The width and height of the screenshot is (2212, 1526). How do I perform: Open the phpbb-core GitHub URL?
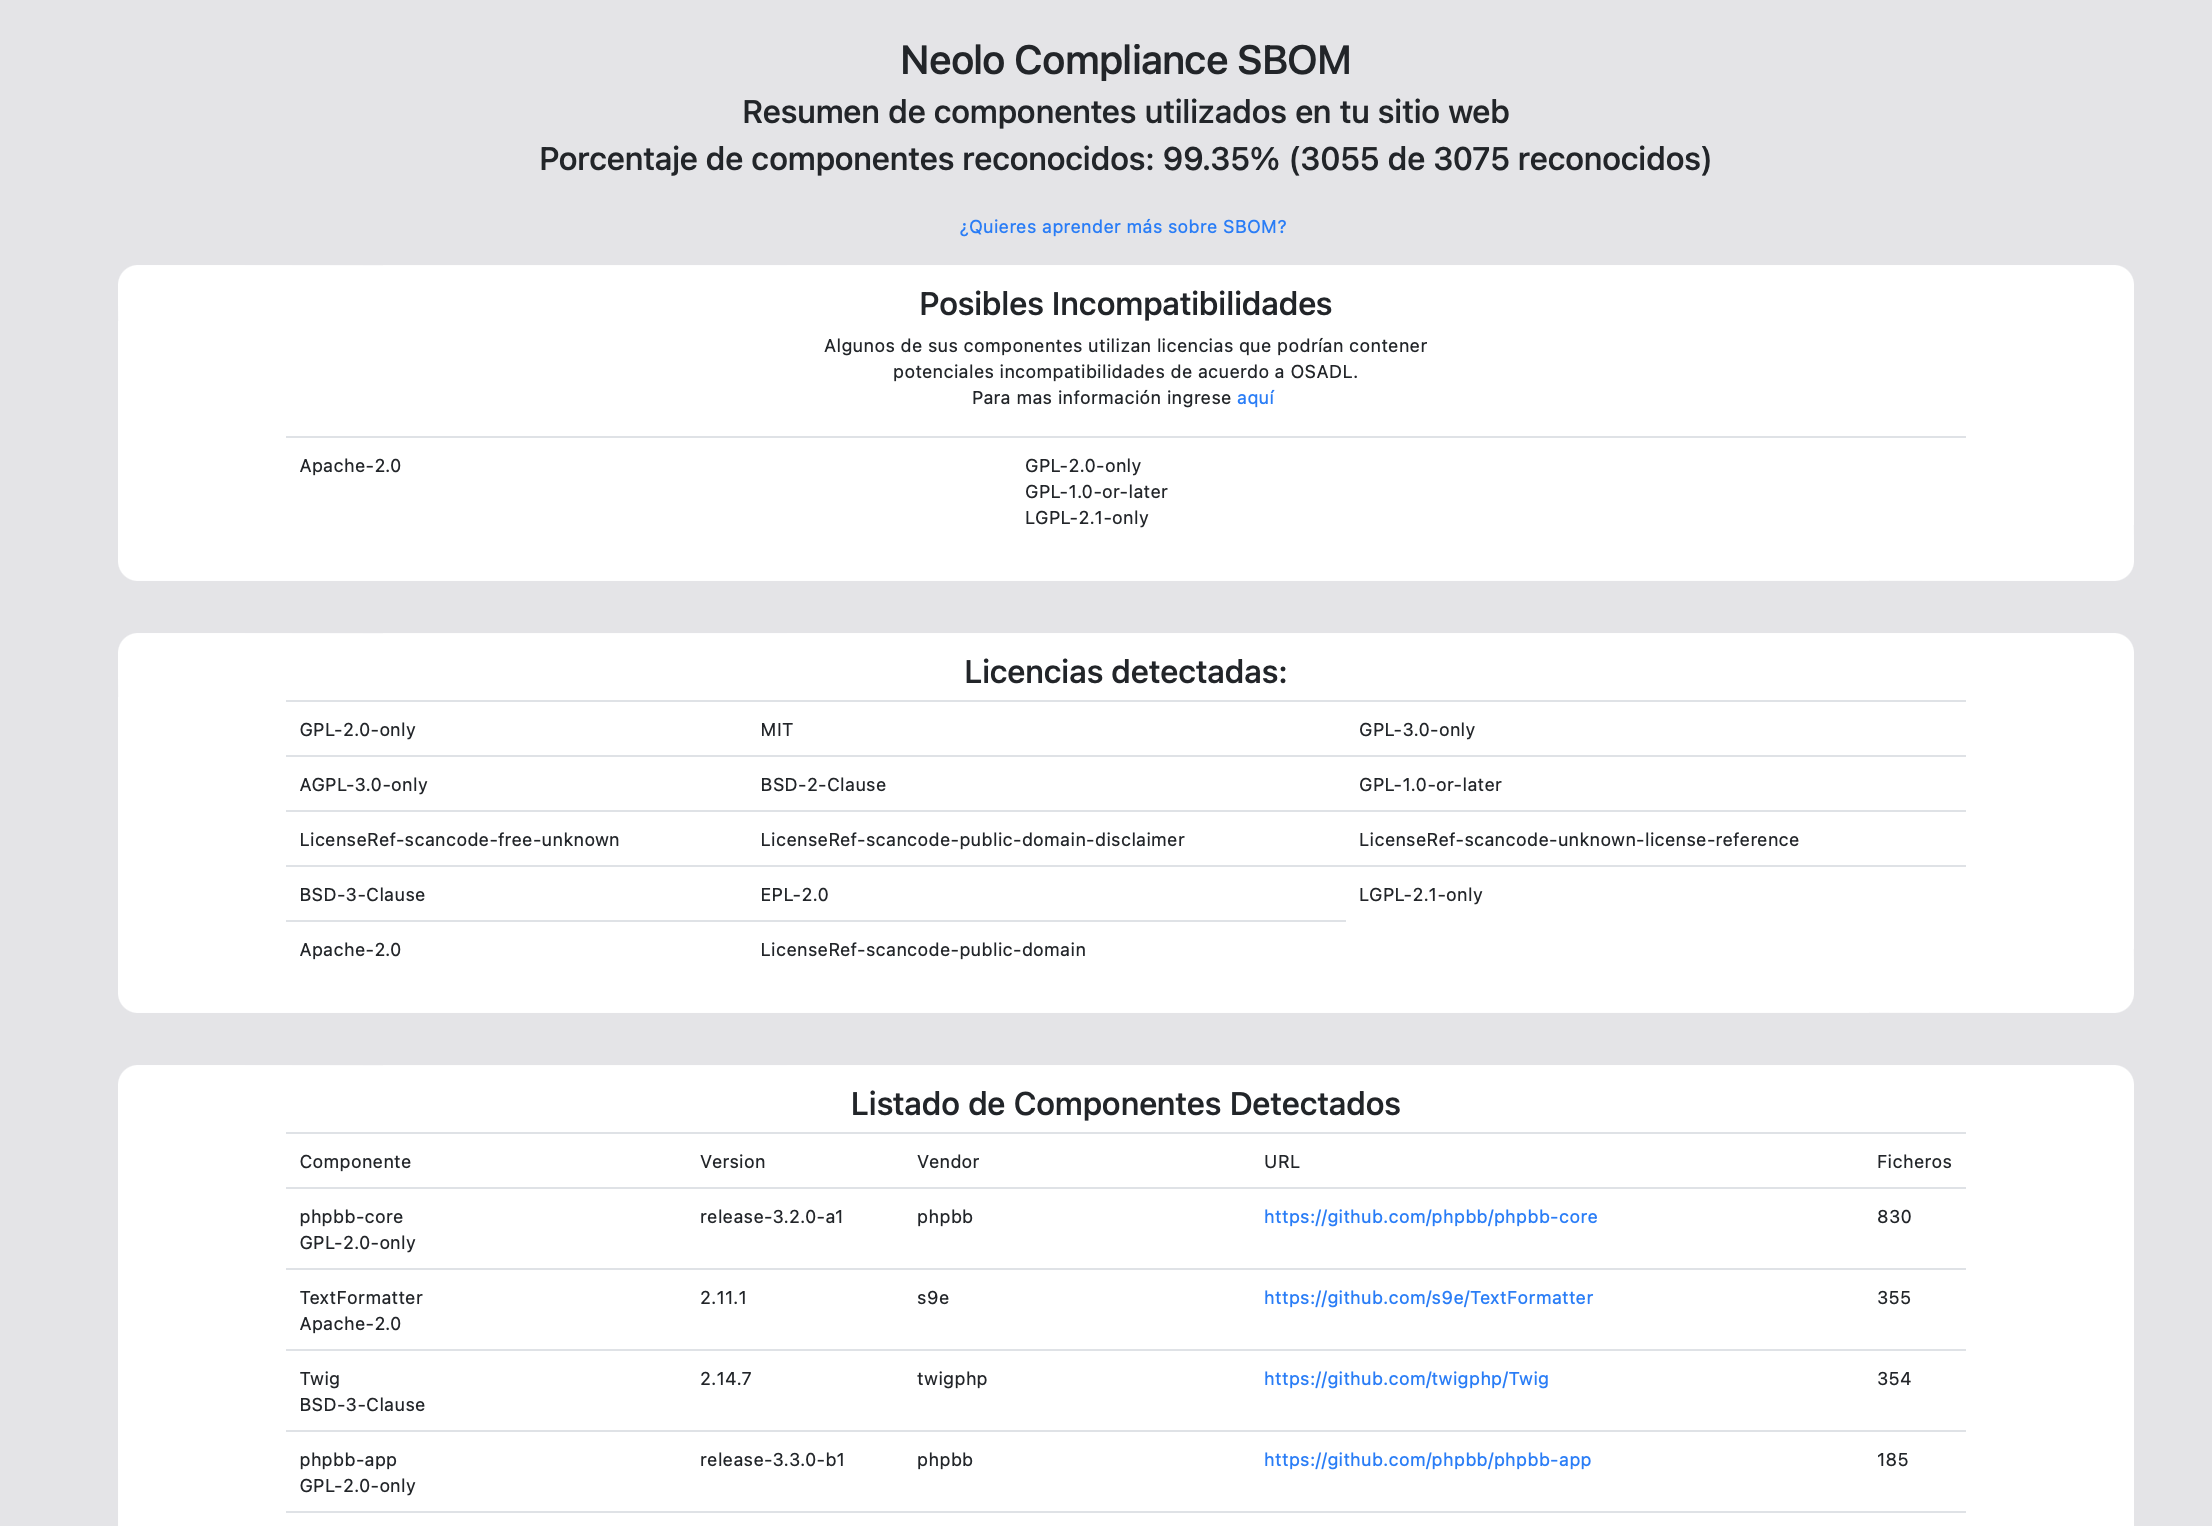coord(1430,1217)
